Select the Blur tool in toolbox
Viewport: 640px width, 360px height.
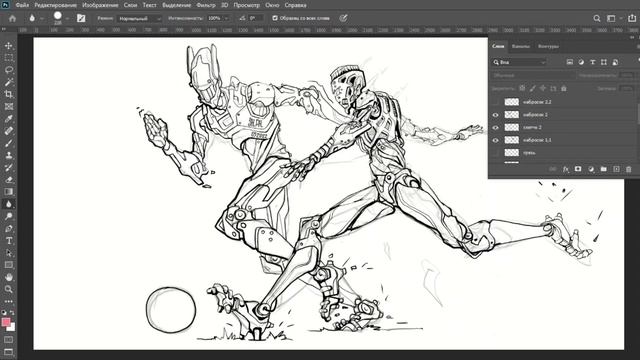click(x=9, y=204)
